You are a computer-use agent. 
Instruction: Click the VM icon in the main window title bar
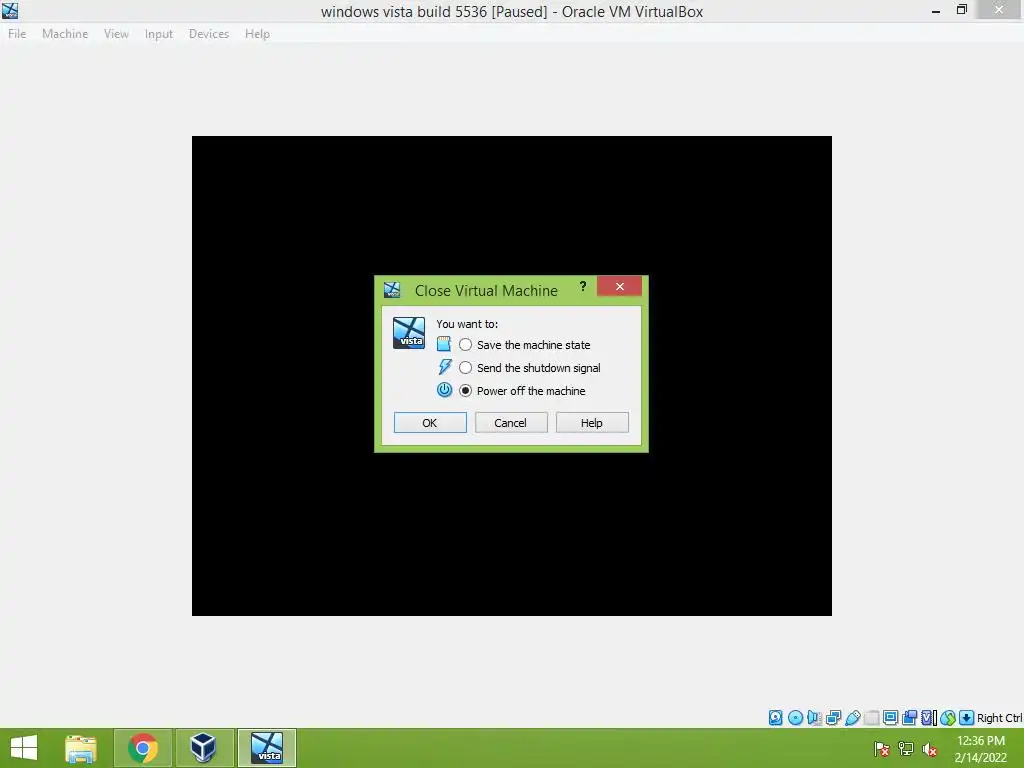tap(10, 10)
